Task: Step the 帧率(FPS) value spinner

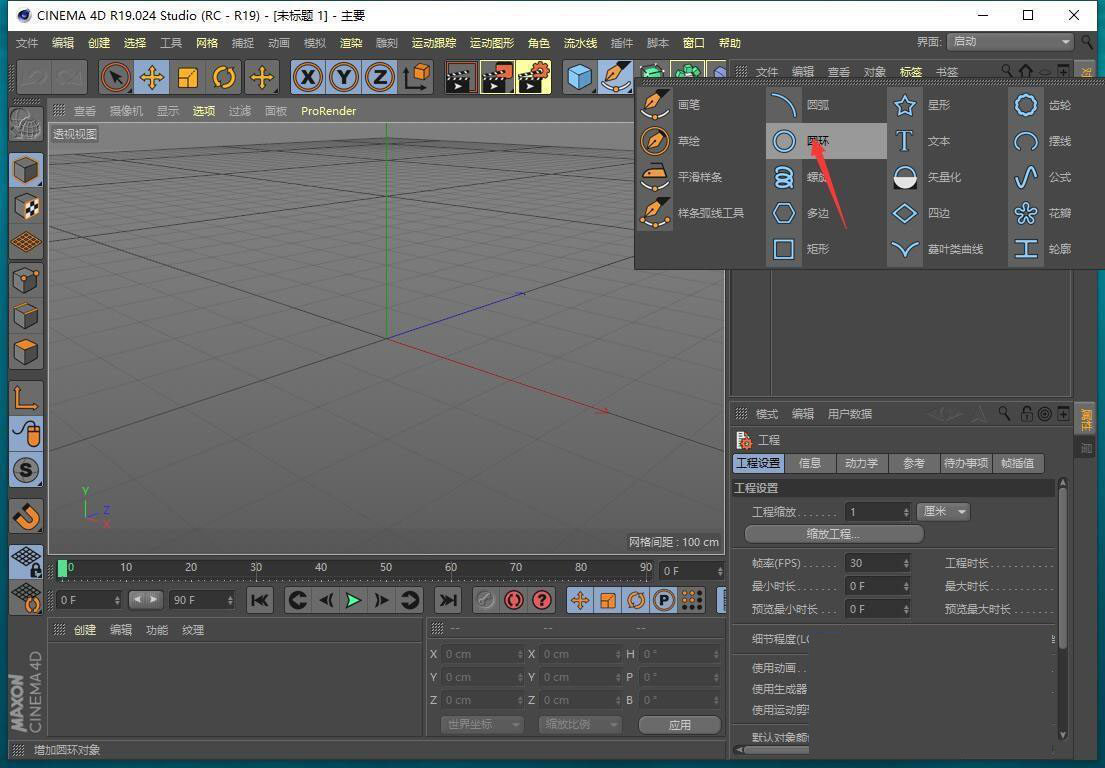Action: [906, 563]
